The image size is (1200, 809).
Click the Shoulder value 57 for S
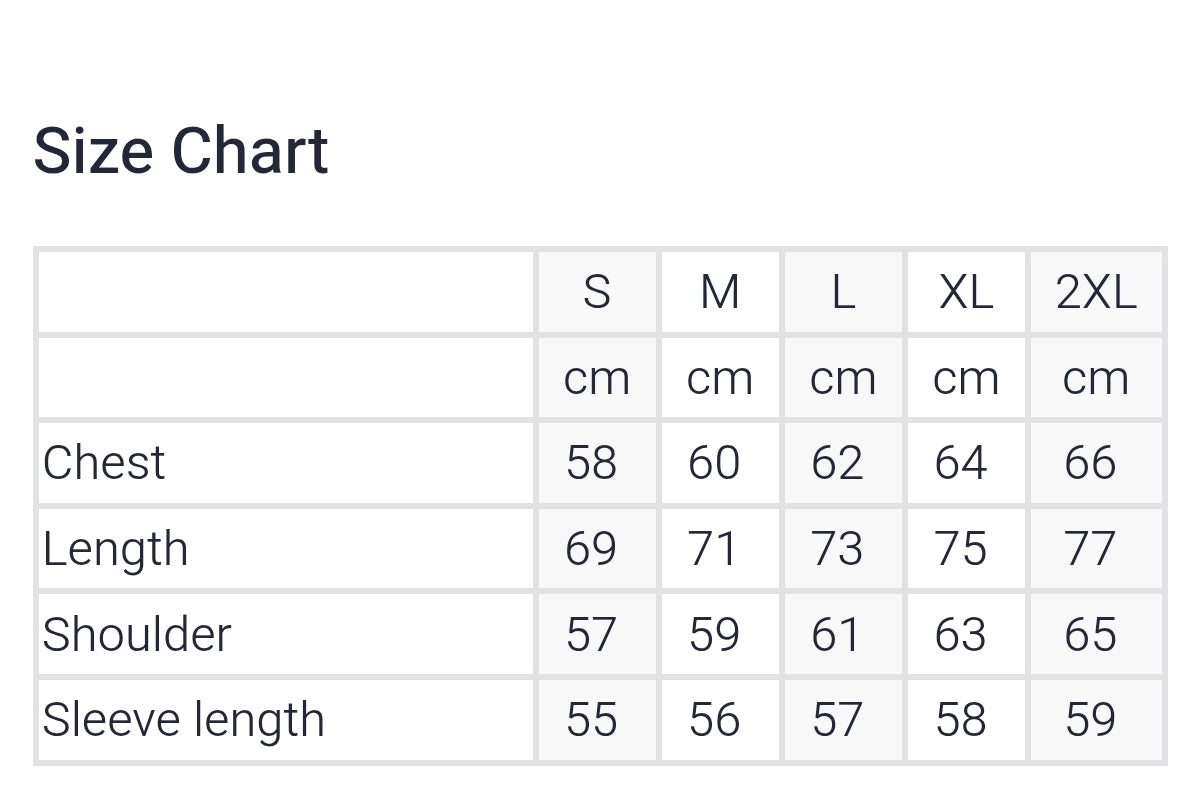tap(591, 635)
